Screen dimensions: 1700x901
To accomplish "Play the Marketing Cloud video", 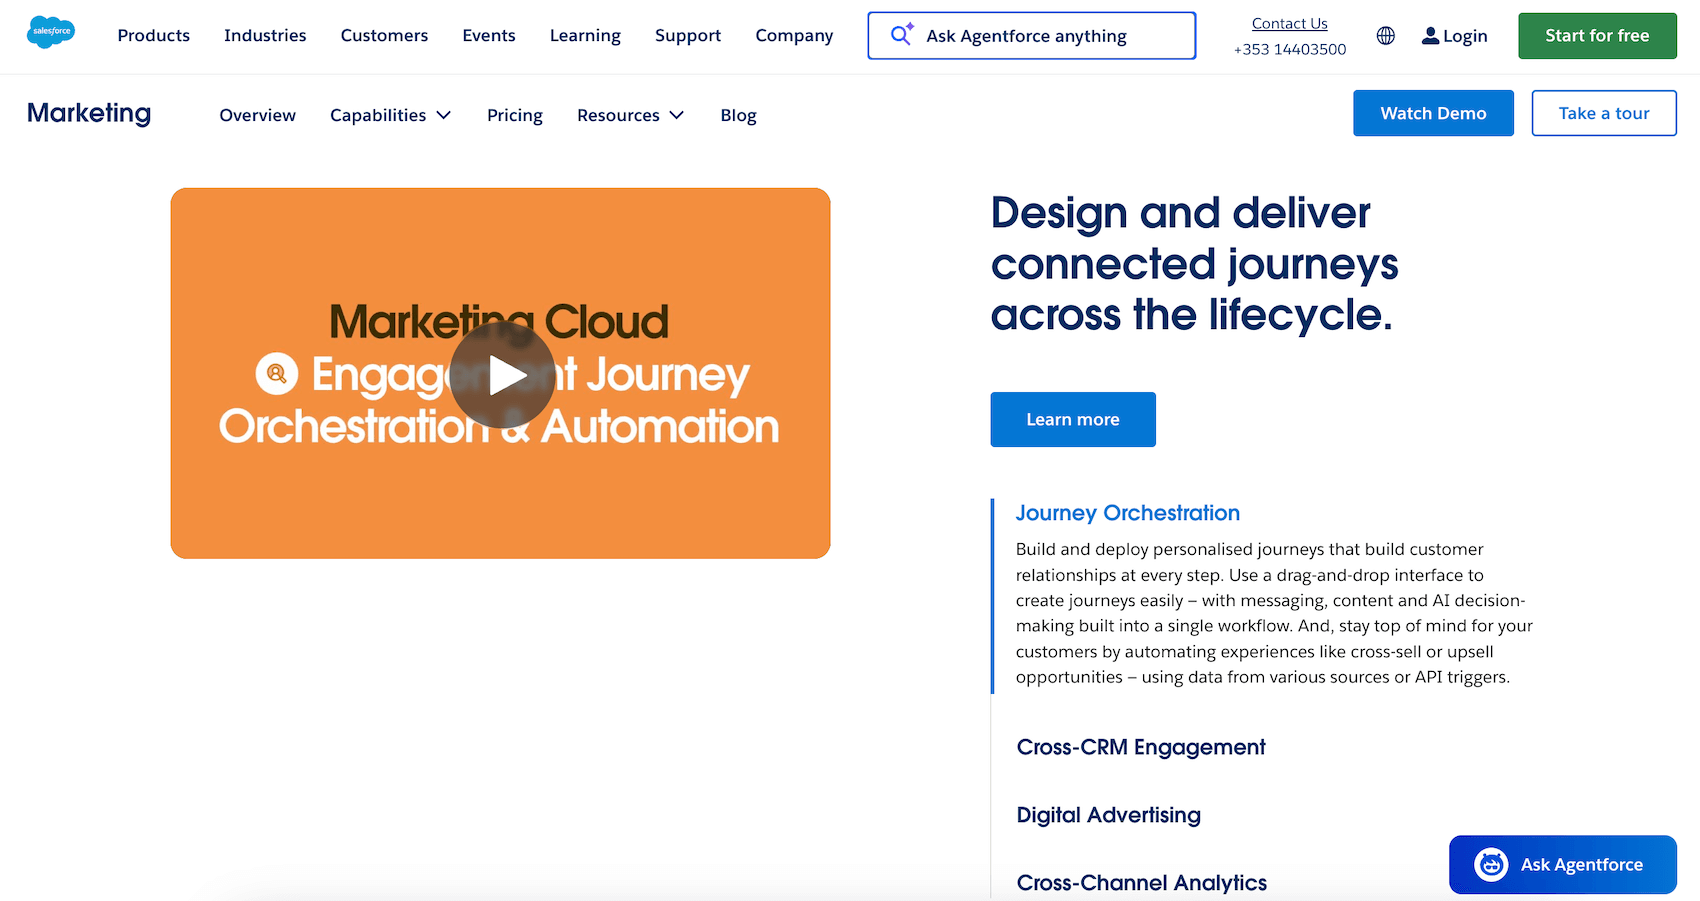I will (502, 375).
